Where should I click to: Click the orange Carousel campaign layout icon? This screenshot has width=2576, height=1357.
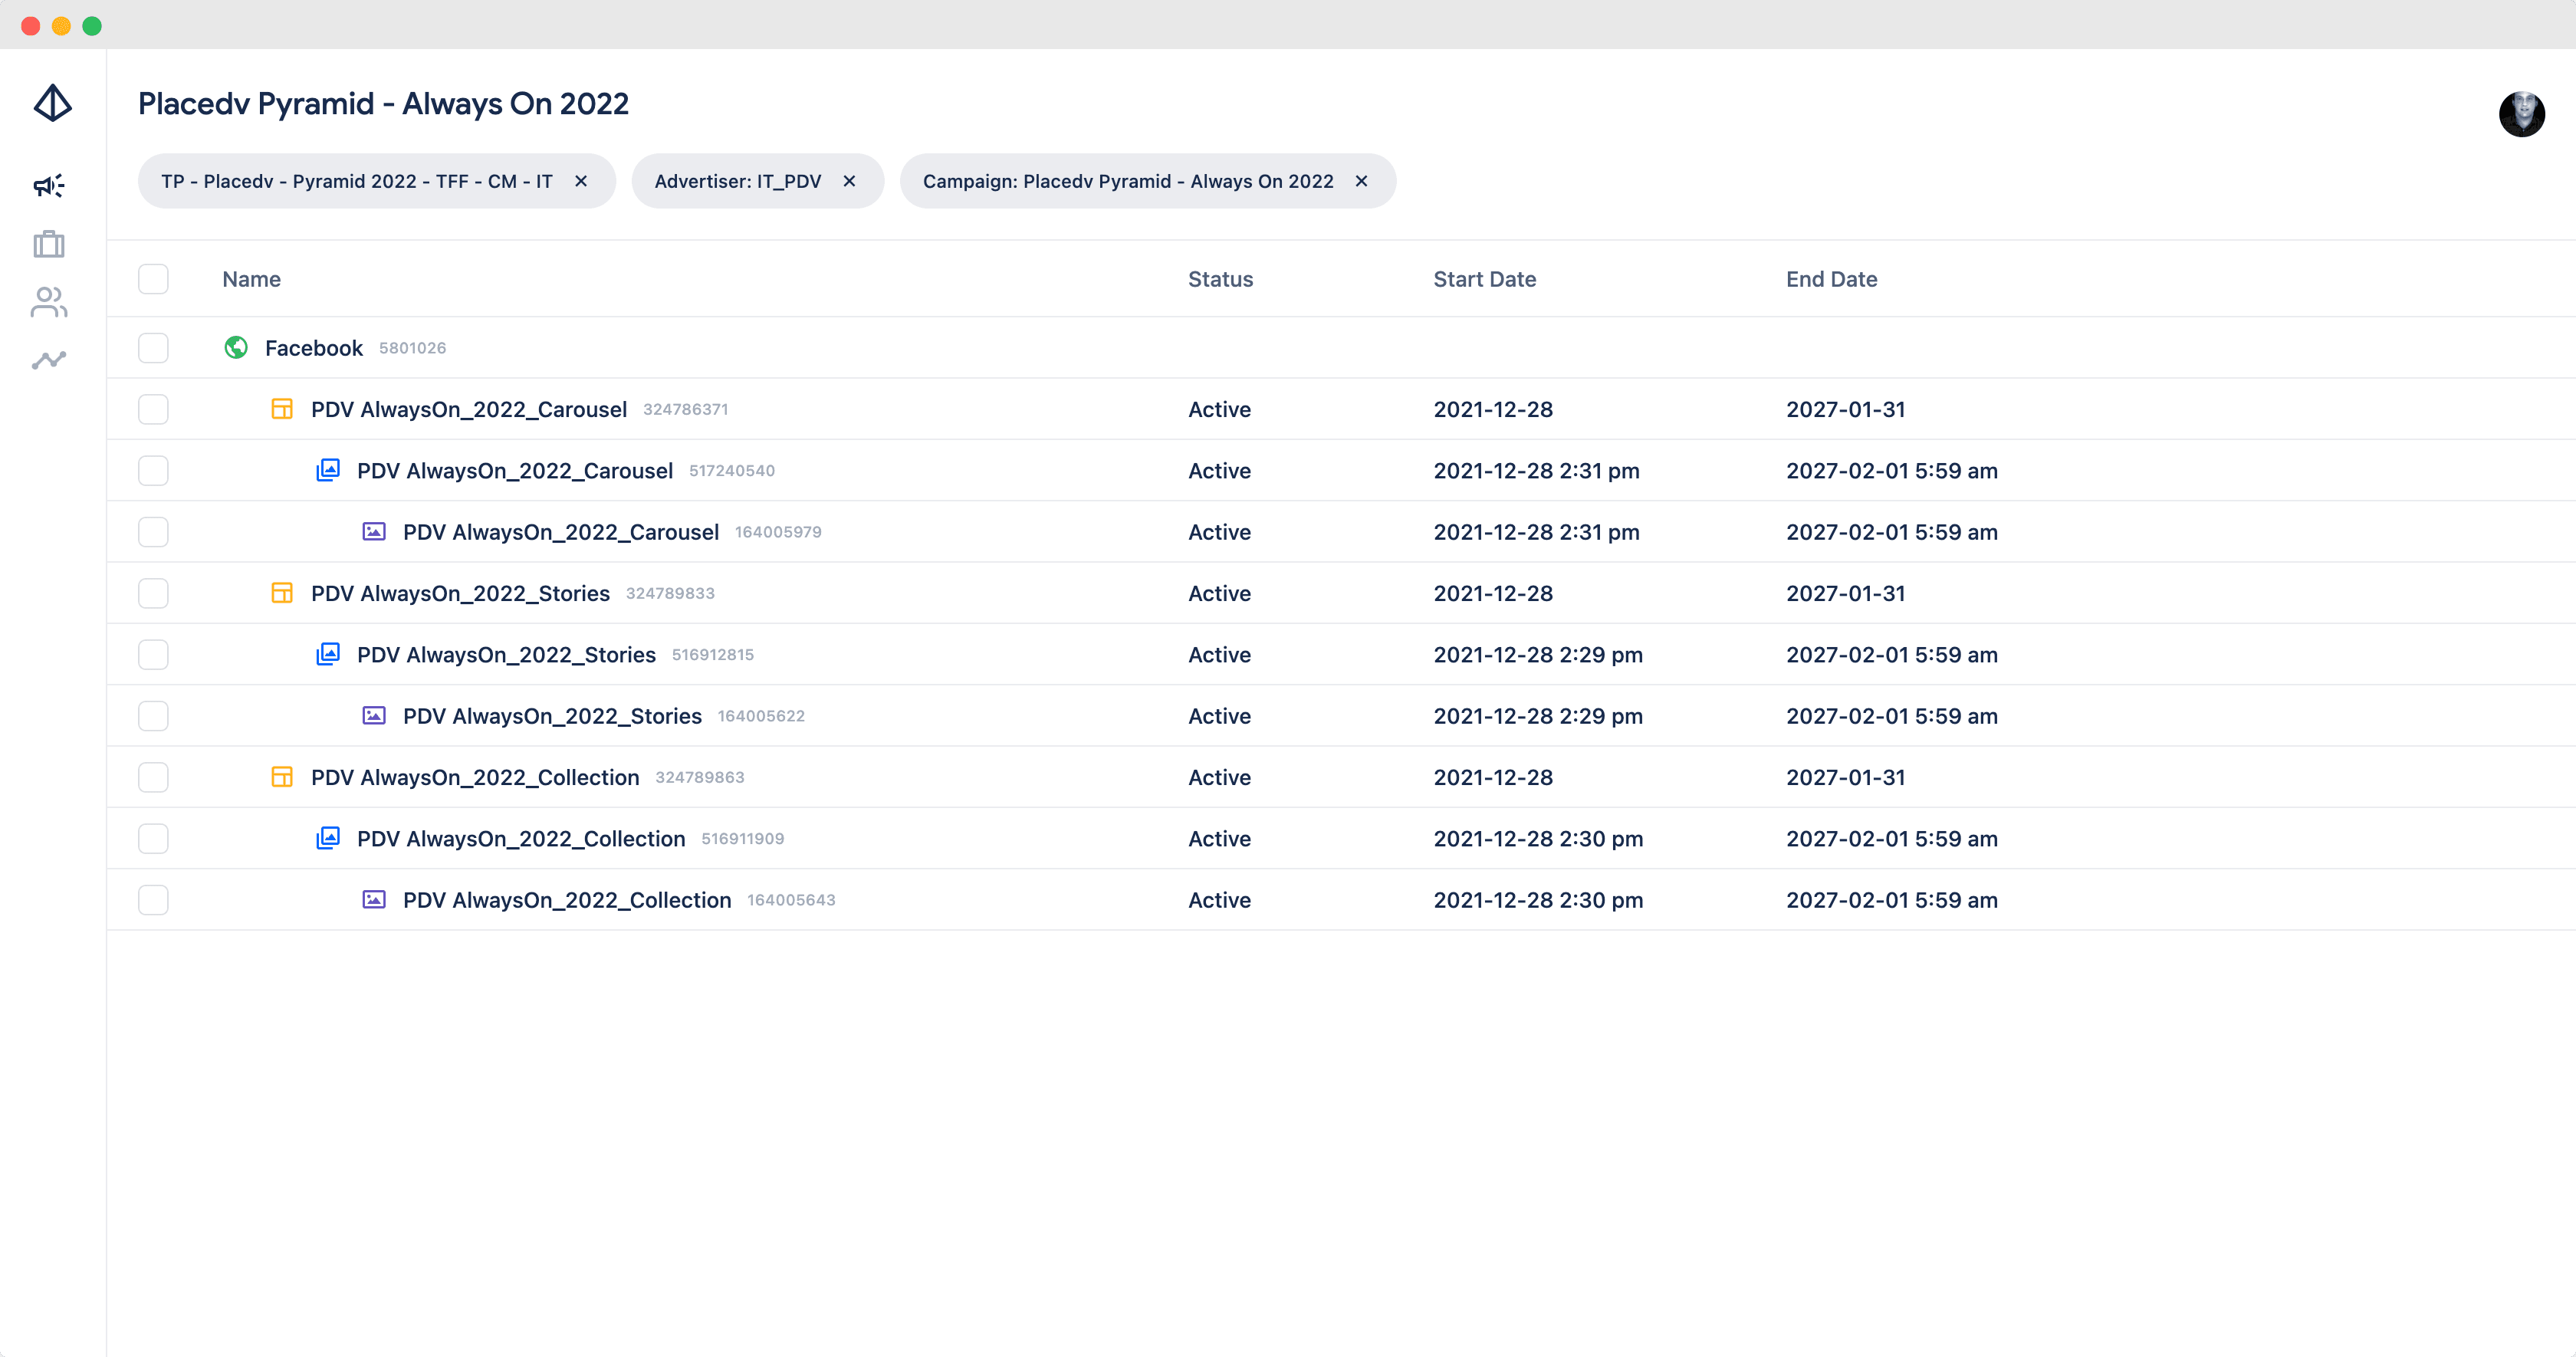282,409
